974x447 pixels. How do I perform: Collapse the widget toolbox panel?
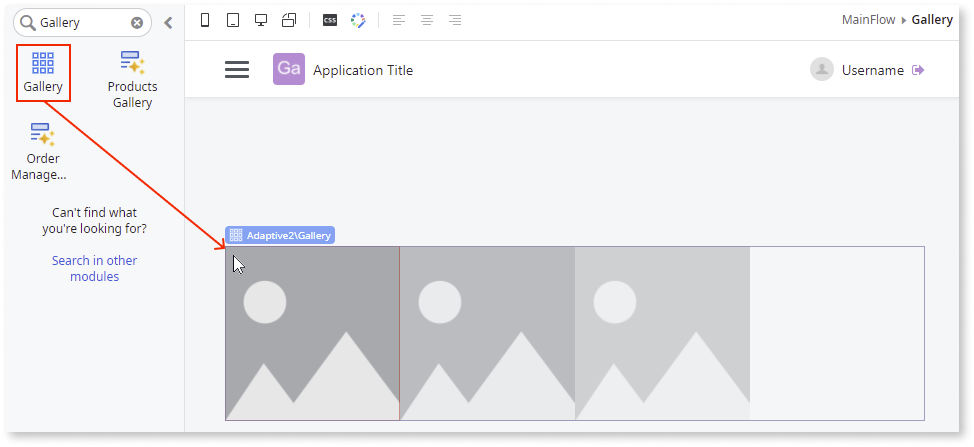click(168, 22)
